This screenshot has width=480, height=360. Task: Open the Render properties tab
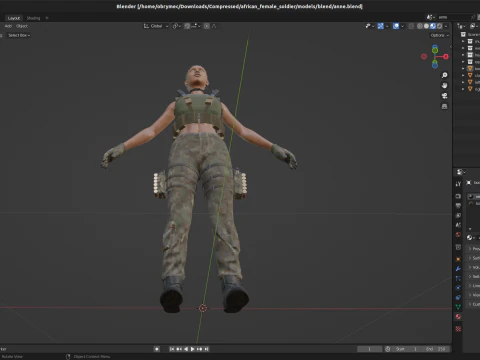point(458,196)
